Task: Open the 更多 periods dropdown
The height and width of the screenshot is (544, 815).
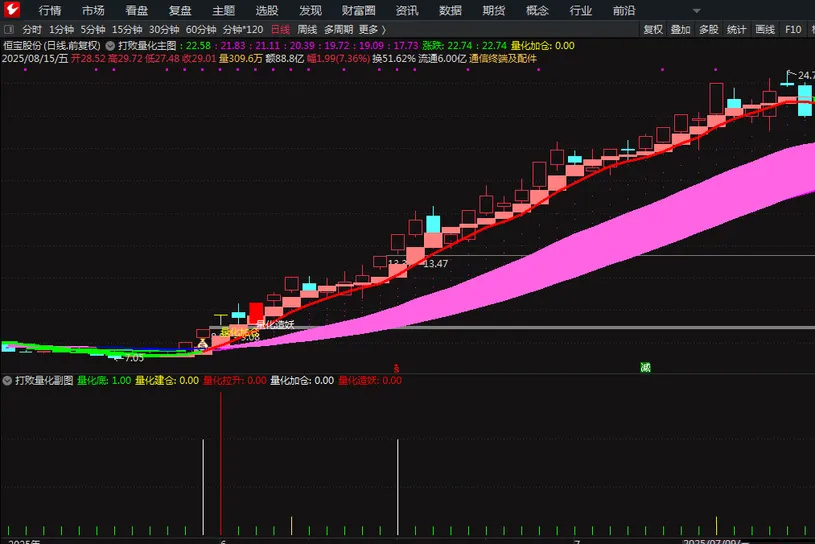Action: [x=372, y=30]
